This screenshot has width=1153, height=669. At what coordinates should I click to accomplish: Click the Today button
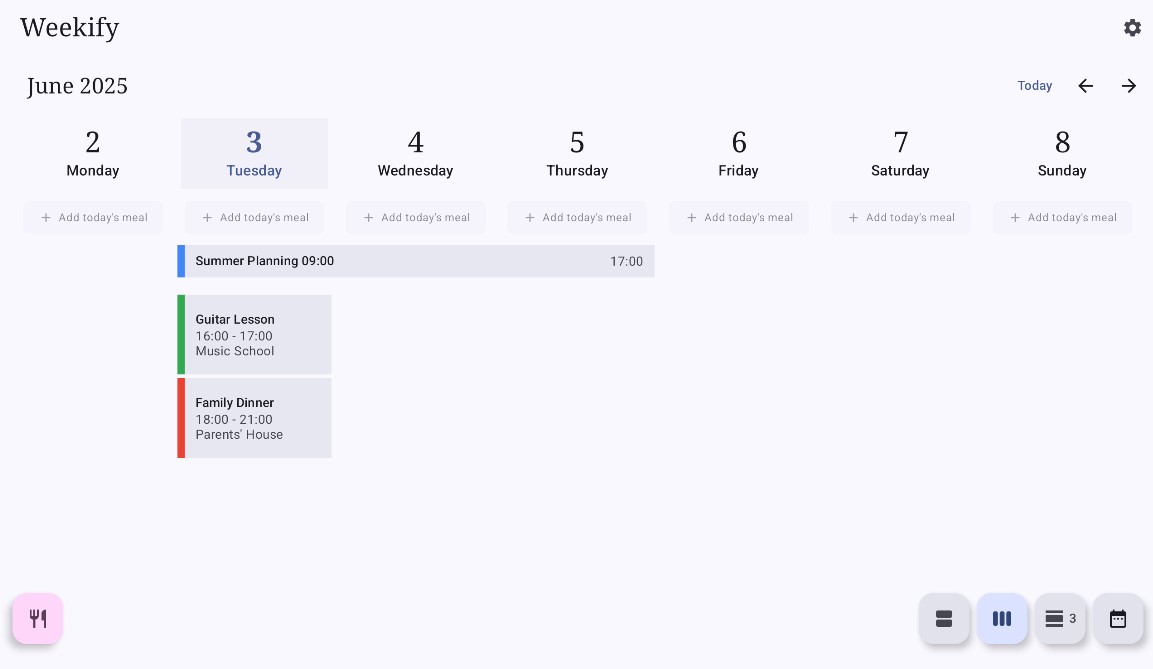pyautogui.click(x=1035, y=86)
